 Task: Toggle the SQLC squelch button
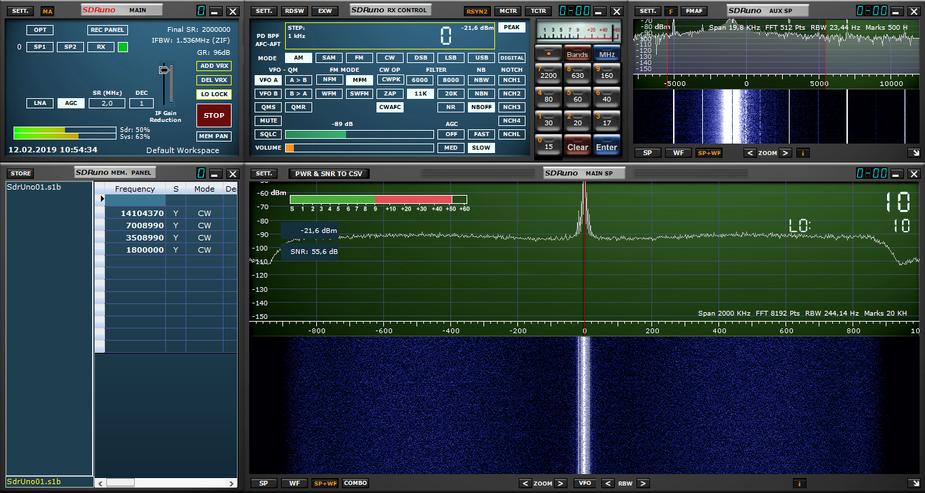[268, 134]
